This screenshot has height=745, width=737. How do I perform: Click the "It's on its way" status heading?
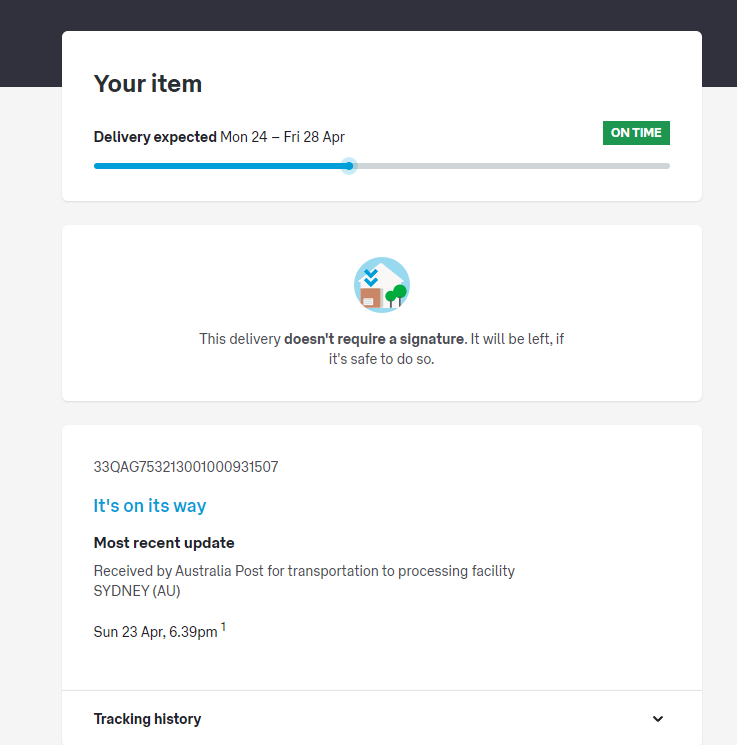[x=150, y=506]
